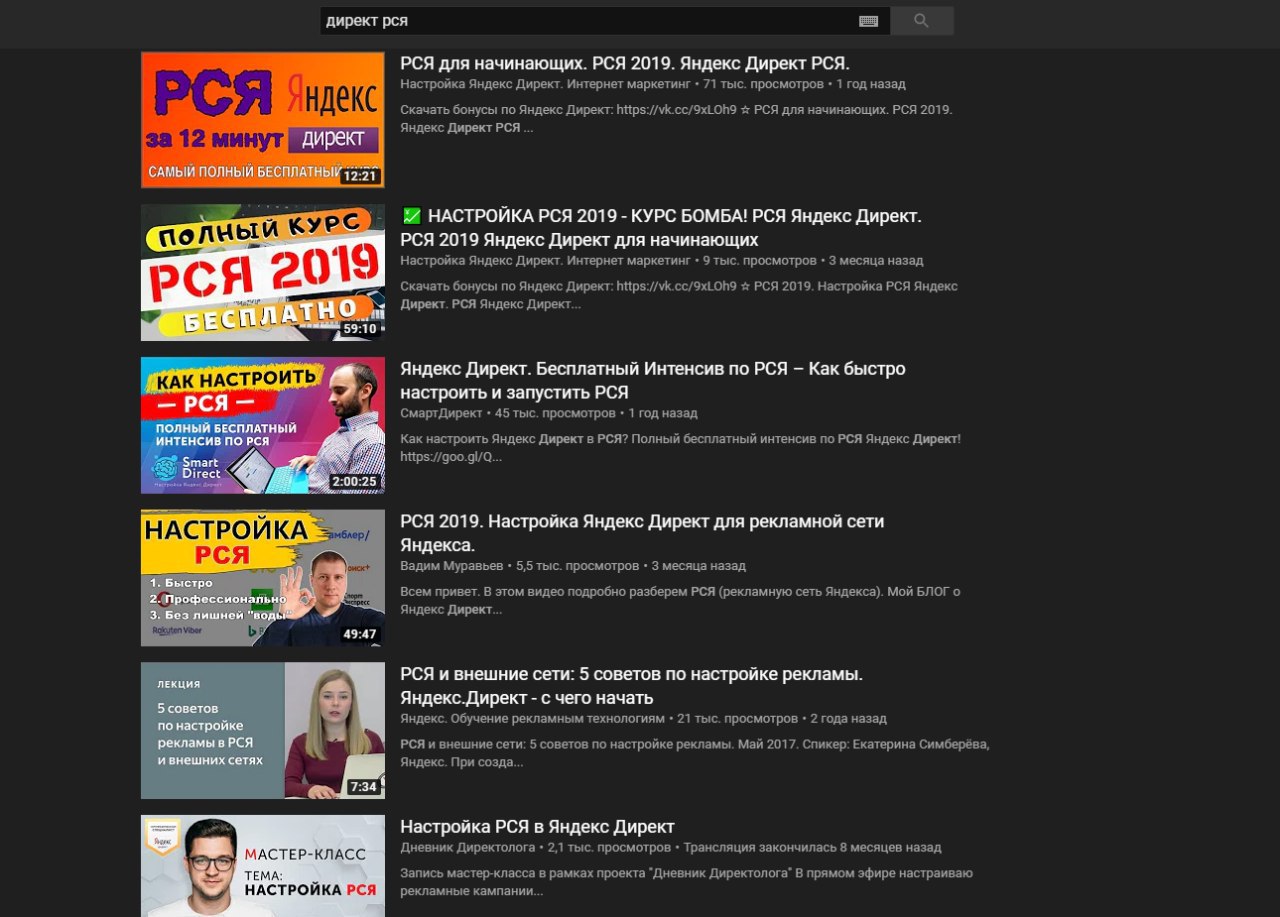This screenshot has width=1280, height=917.
Task: Click the '2:00:25' duration badge
Action: [355, 482]
